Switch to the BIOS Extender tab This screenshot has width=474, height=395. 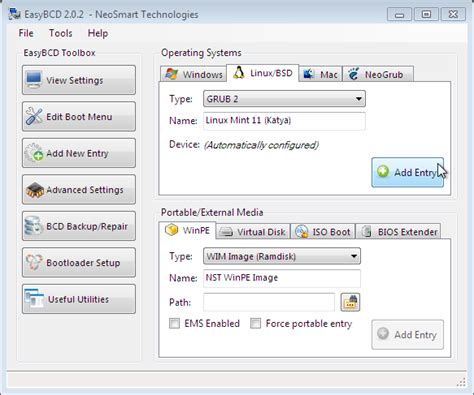pyautogui.click(x=399, y=232)
